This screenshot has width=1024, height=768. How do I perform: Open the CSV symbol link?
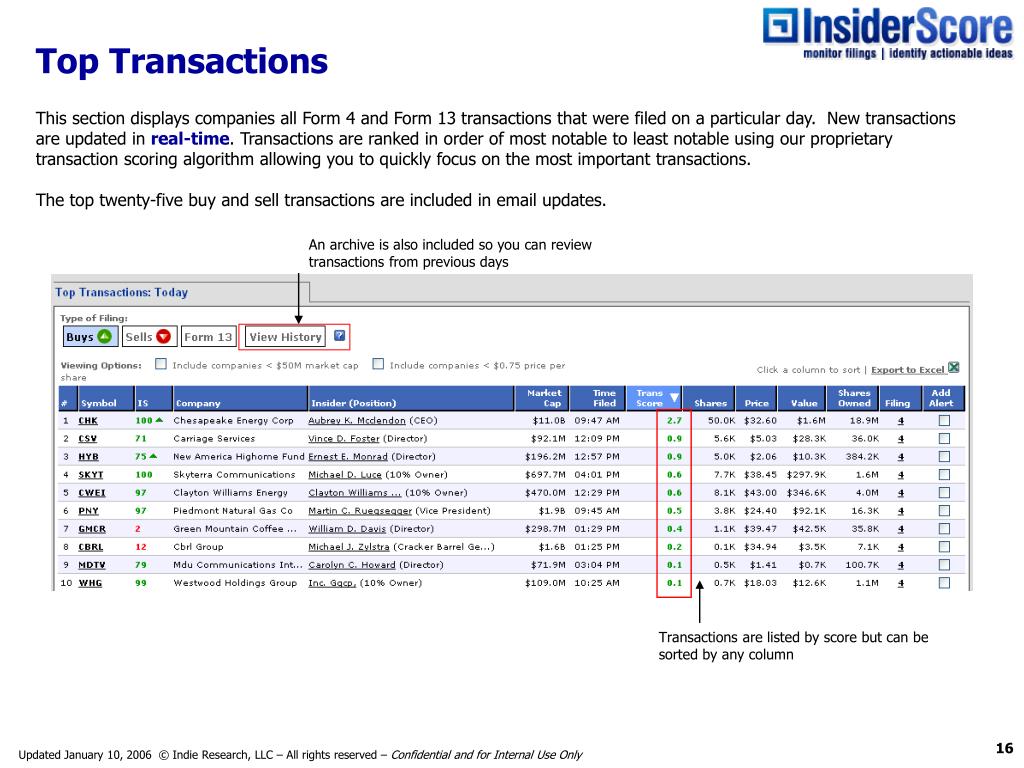pyautogui.click(x=88, y=439)
